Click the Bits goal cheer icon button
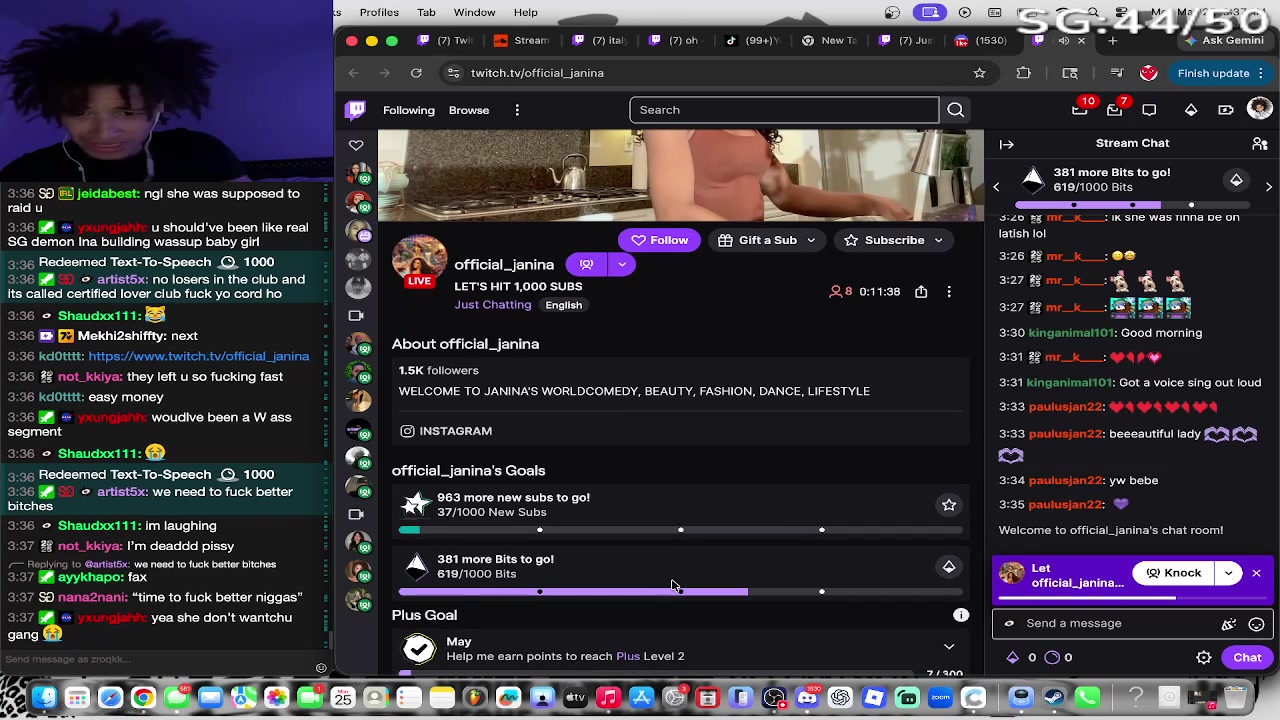 [x=949, y=567]
